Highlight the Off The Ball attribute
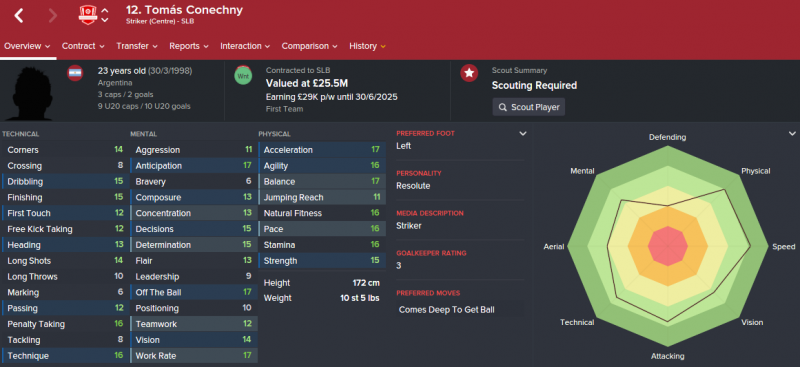Viewport: 800px width, 367px height. tap(194, 292)
